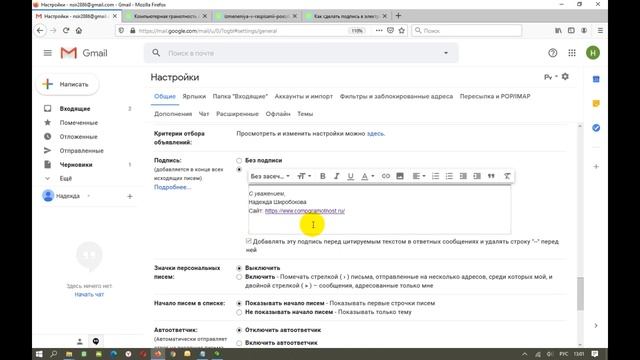
Task: Insert image icon in signature toolbar
Action: [400, 176]
